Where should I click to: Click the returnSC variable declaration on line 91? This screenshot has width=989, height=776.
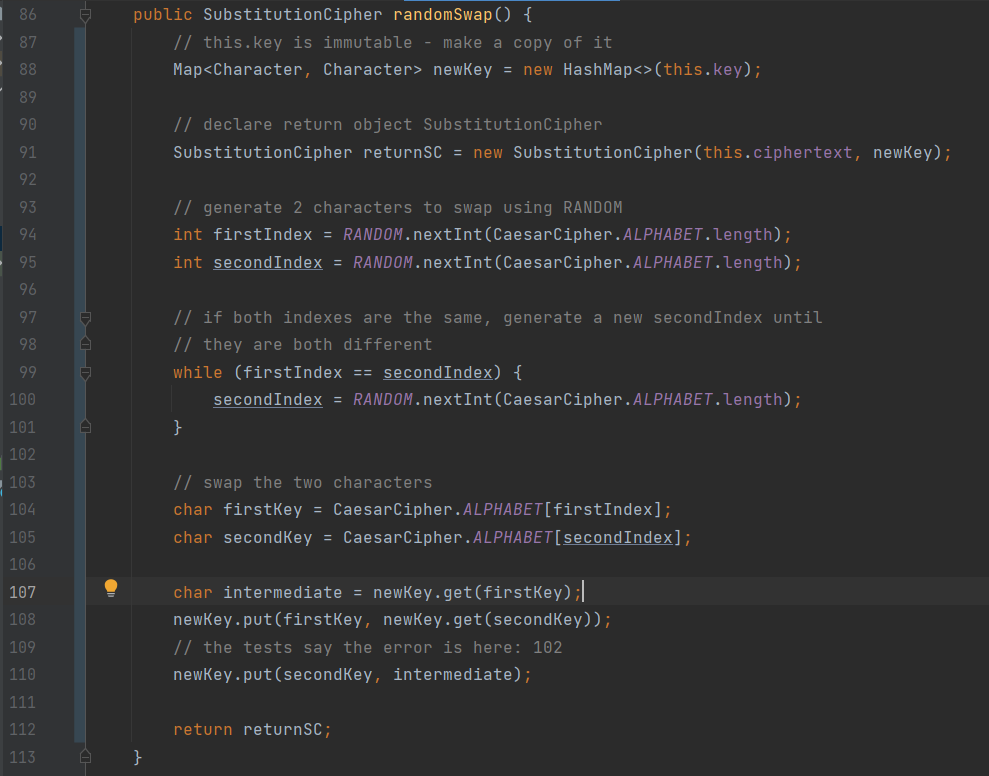(x=402, y=153)
